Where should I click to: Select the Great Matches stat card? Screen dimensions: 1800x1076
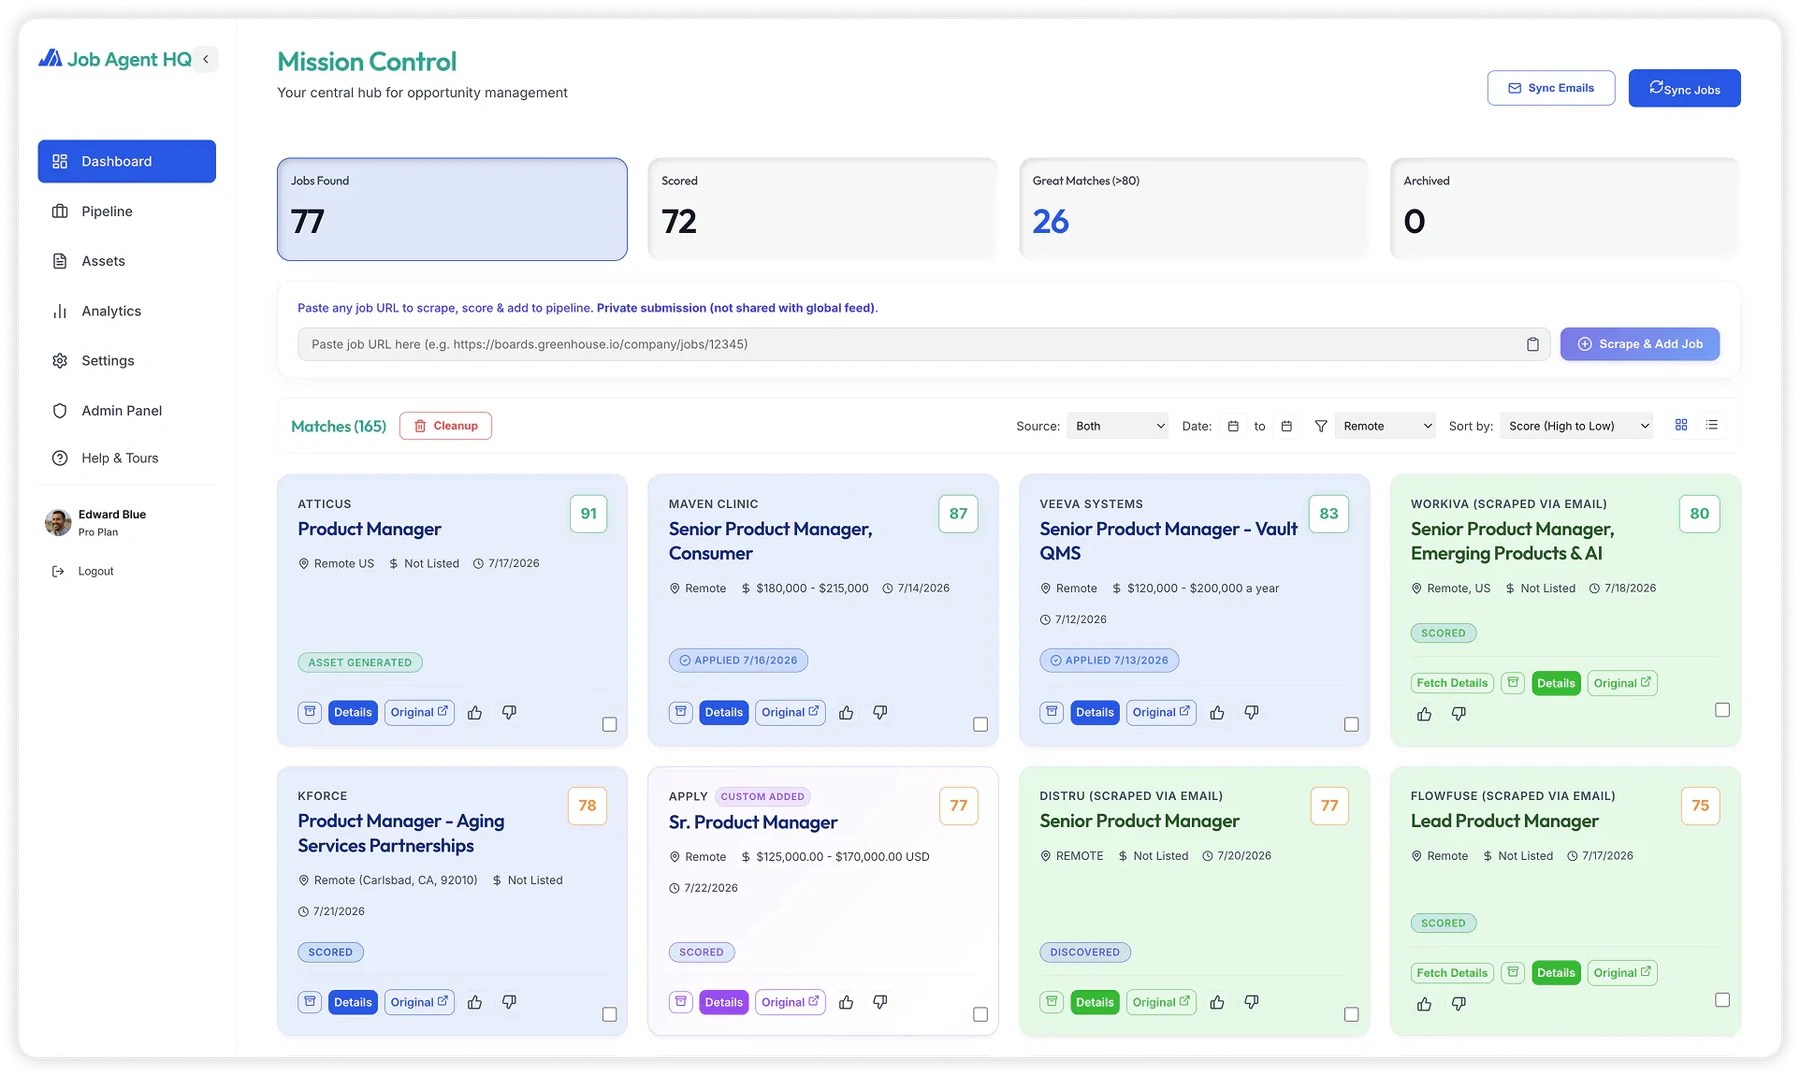tap(1193, 209)
